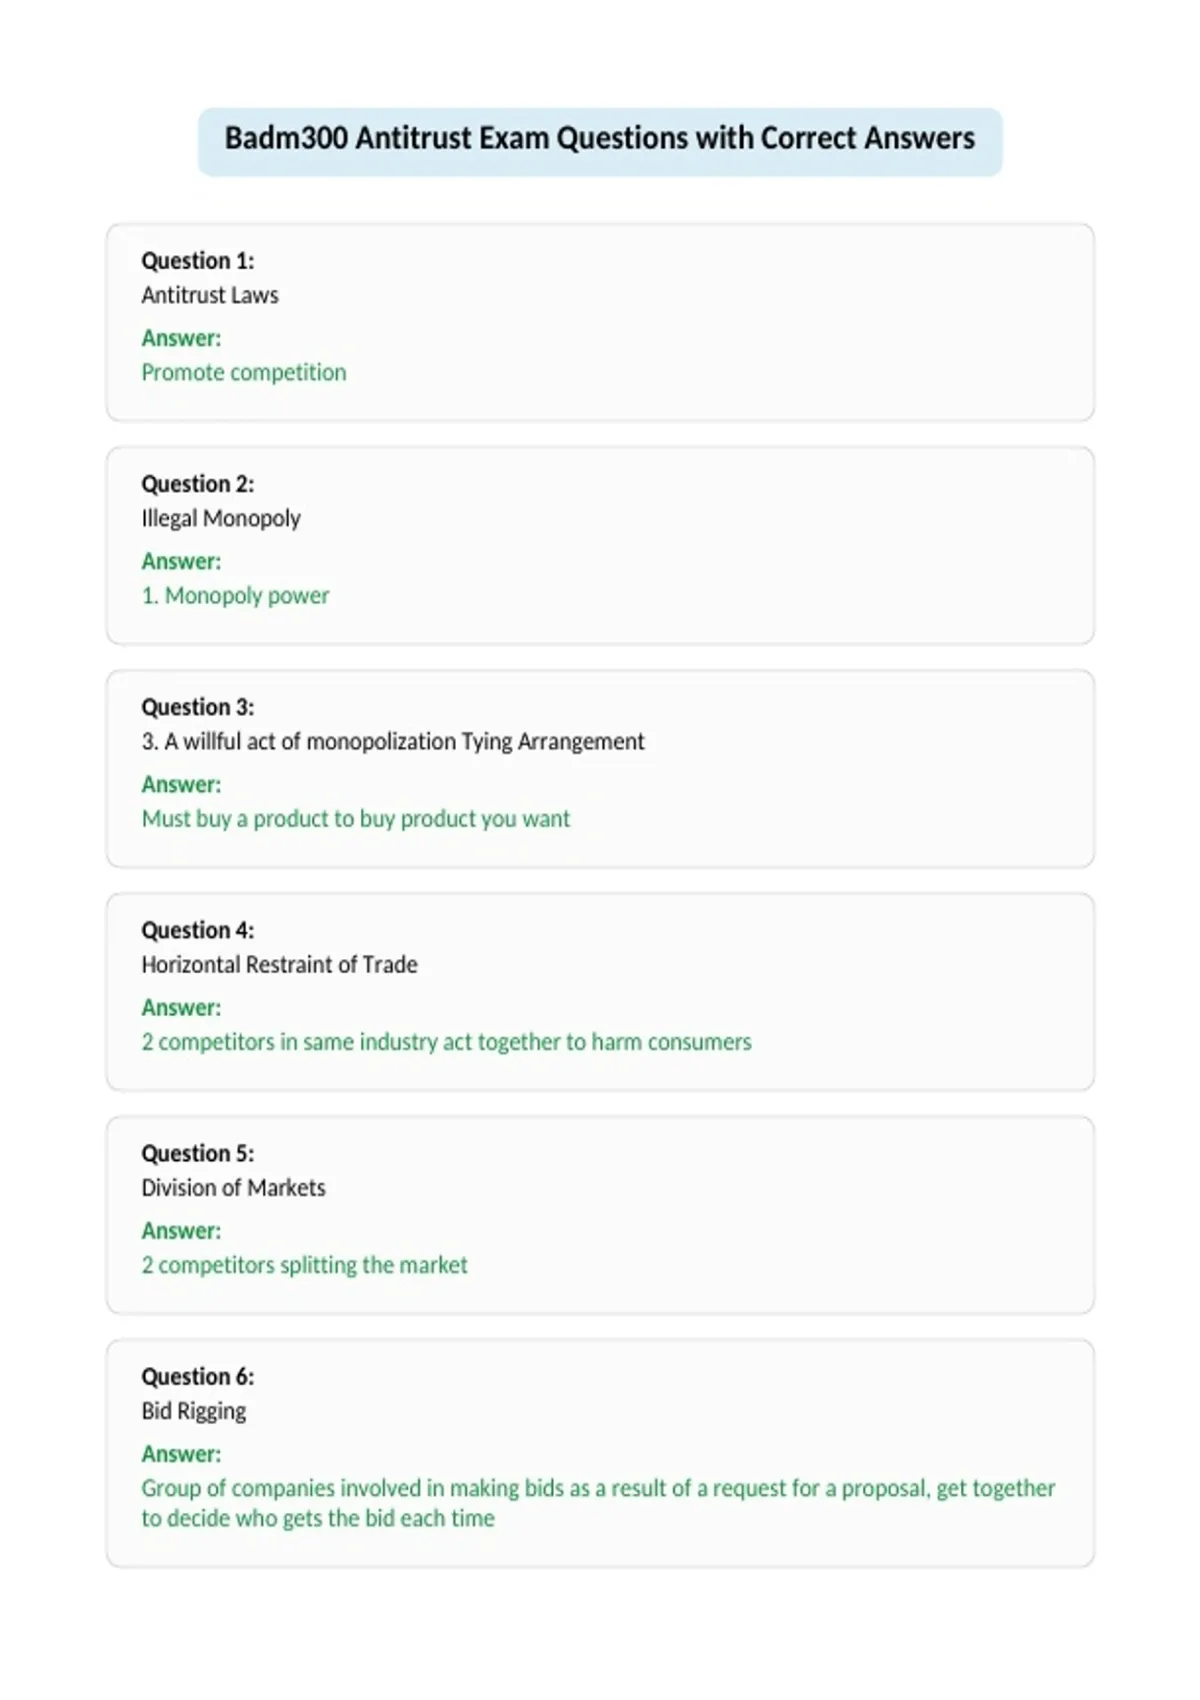Viewport: 1200px width, 1700px height.
Task: Select the Bid Rigging question text
Action: [x=194, y=1411]
